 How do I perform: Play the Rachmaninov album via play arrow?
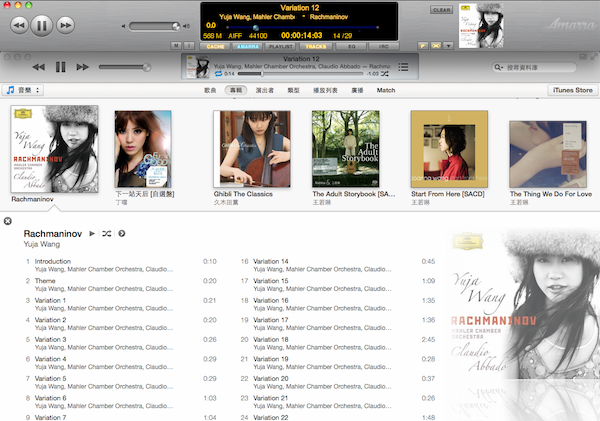92,233
